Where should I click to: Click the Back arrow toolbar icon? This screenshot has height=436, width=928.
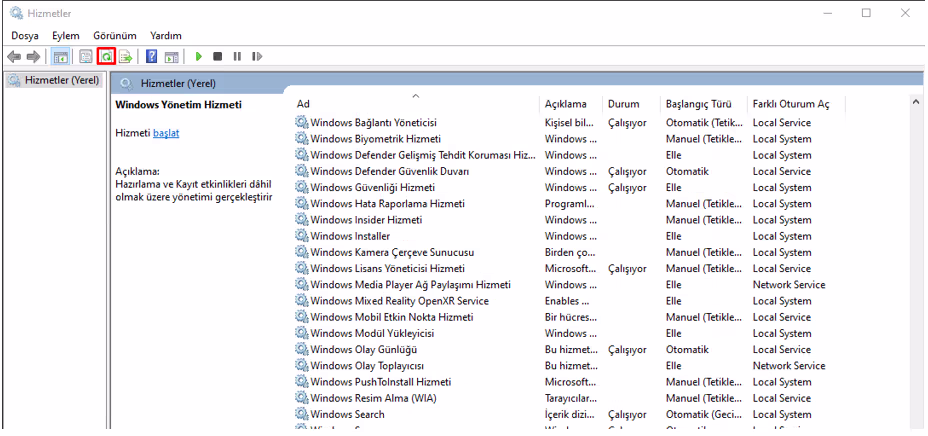click(x=14, y=57)
